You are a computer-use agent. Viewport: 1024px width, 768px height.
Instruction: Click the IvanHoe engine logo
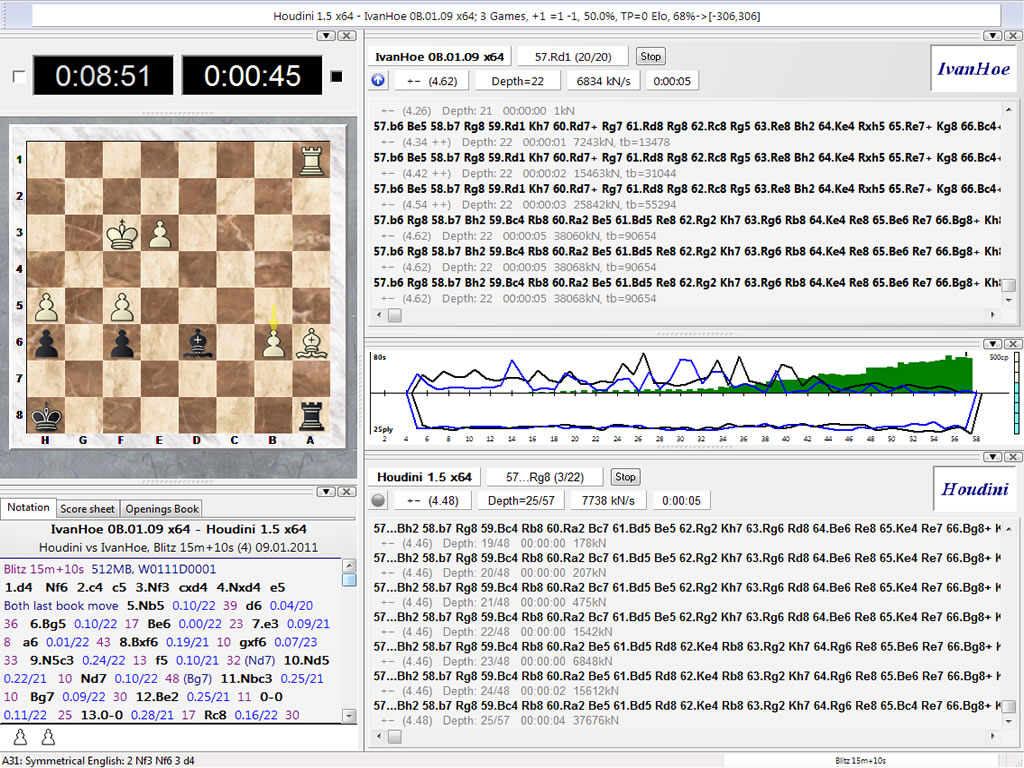pos(973,69)
